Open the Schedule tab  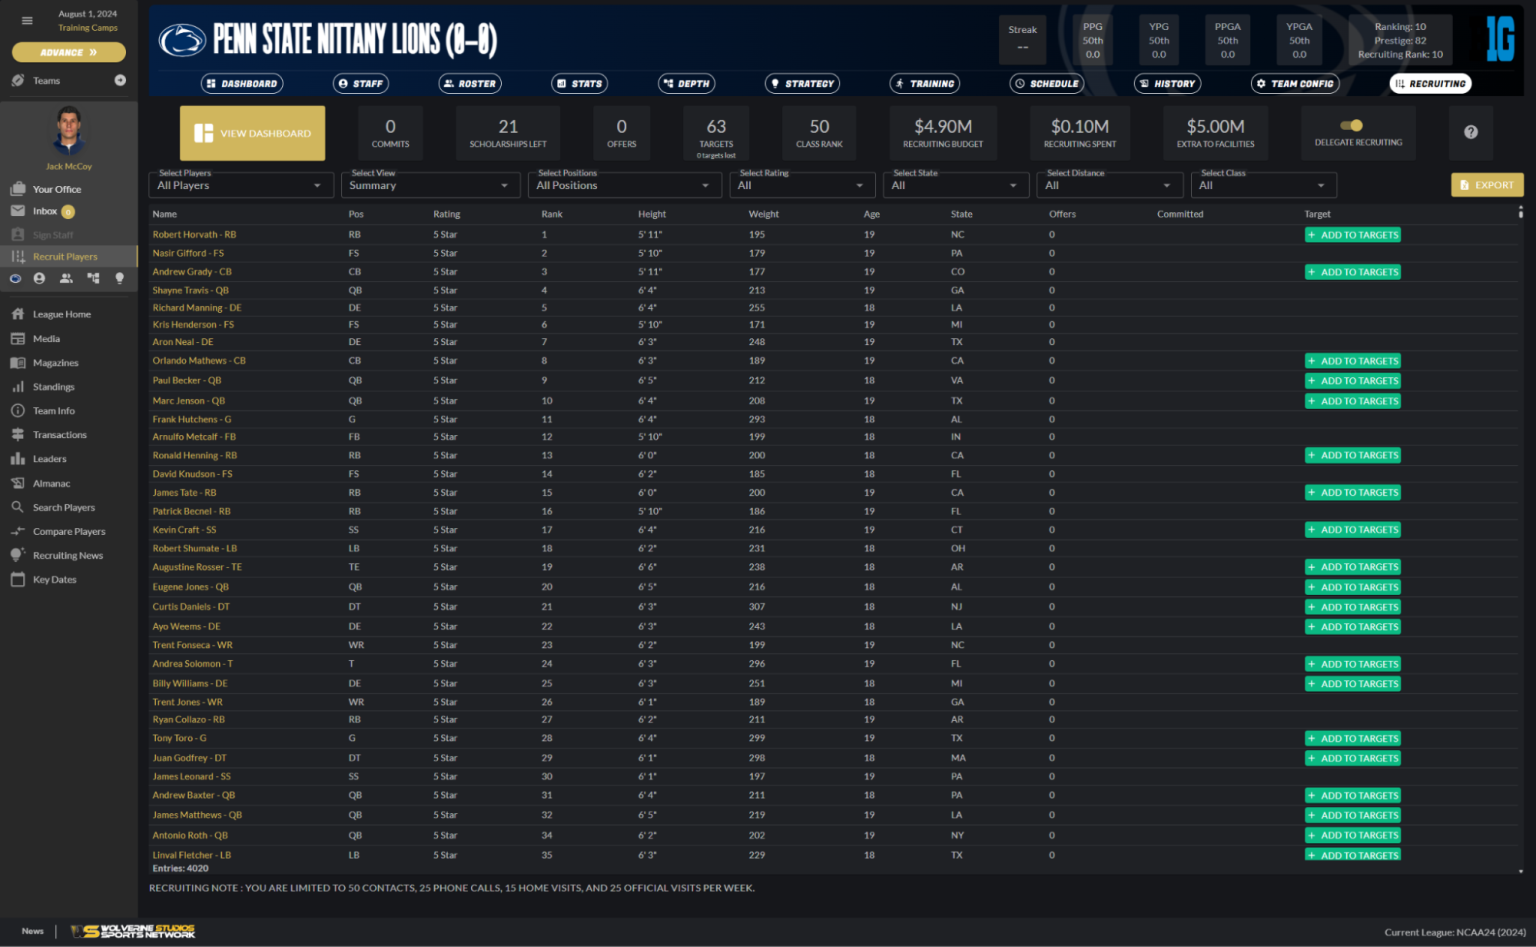point(1046,84)
